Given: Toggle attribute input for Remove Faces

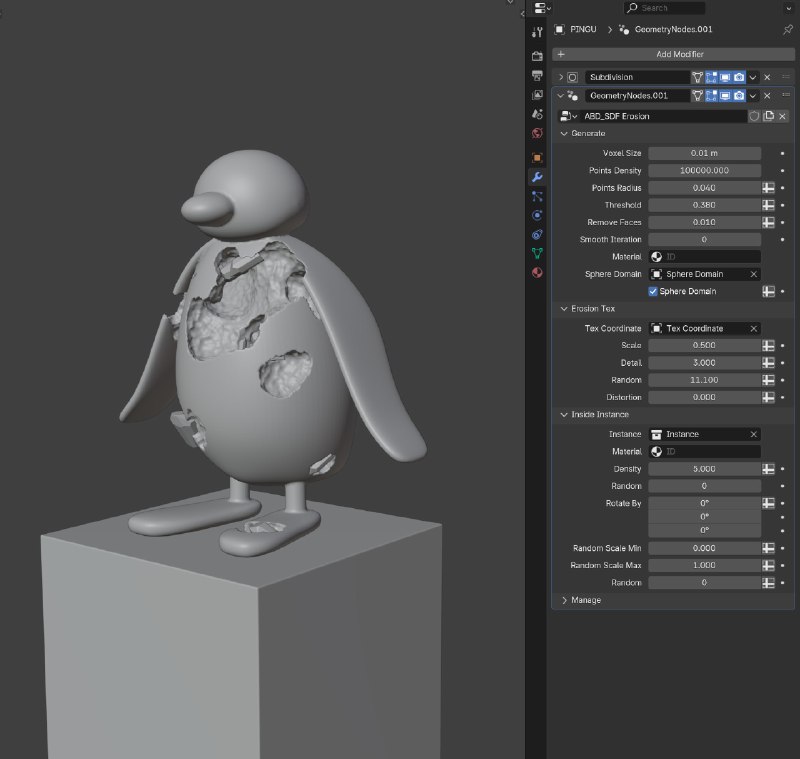Looking at the screenshot, I should pyautogui.click(x=768, y=222).
